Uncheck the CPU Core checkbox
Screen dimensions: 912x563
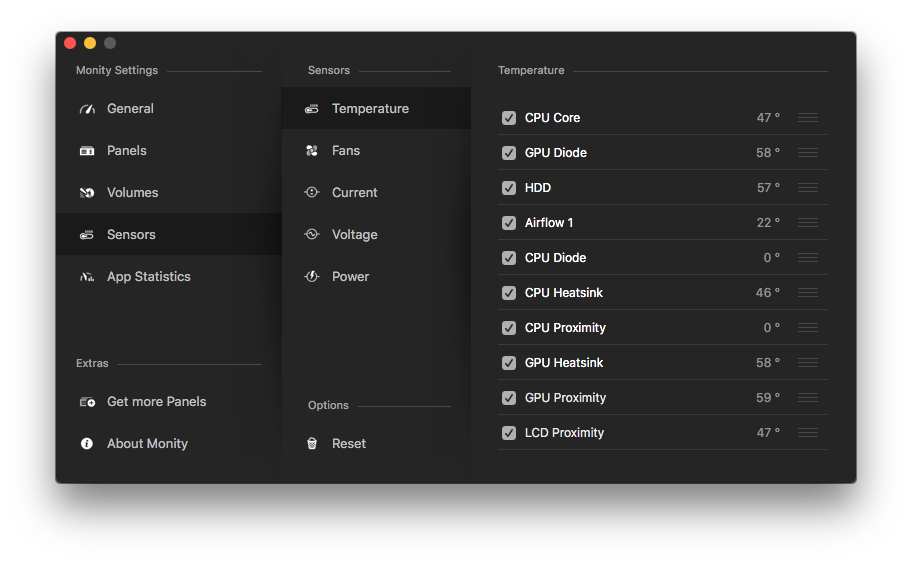point(509,118)
